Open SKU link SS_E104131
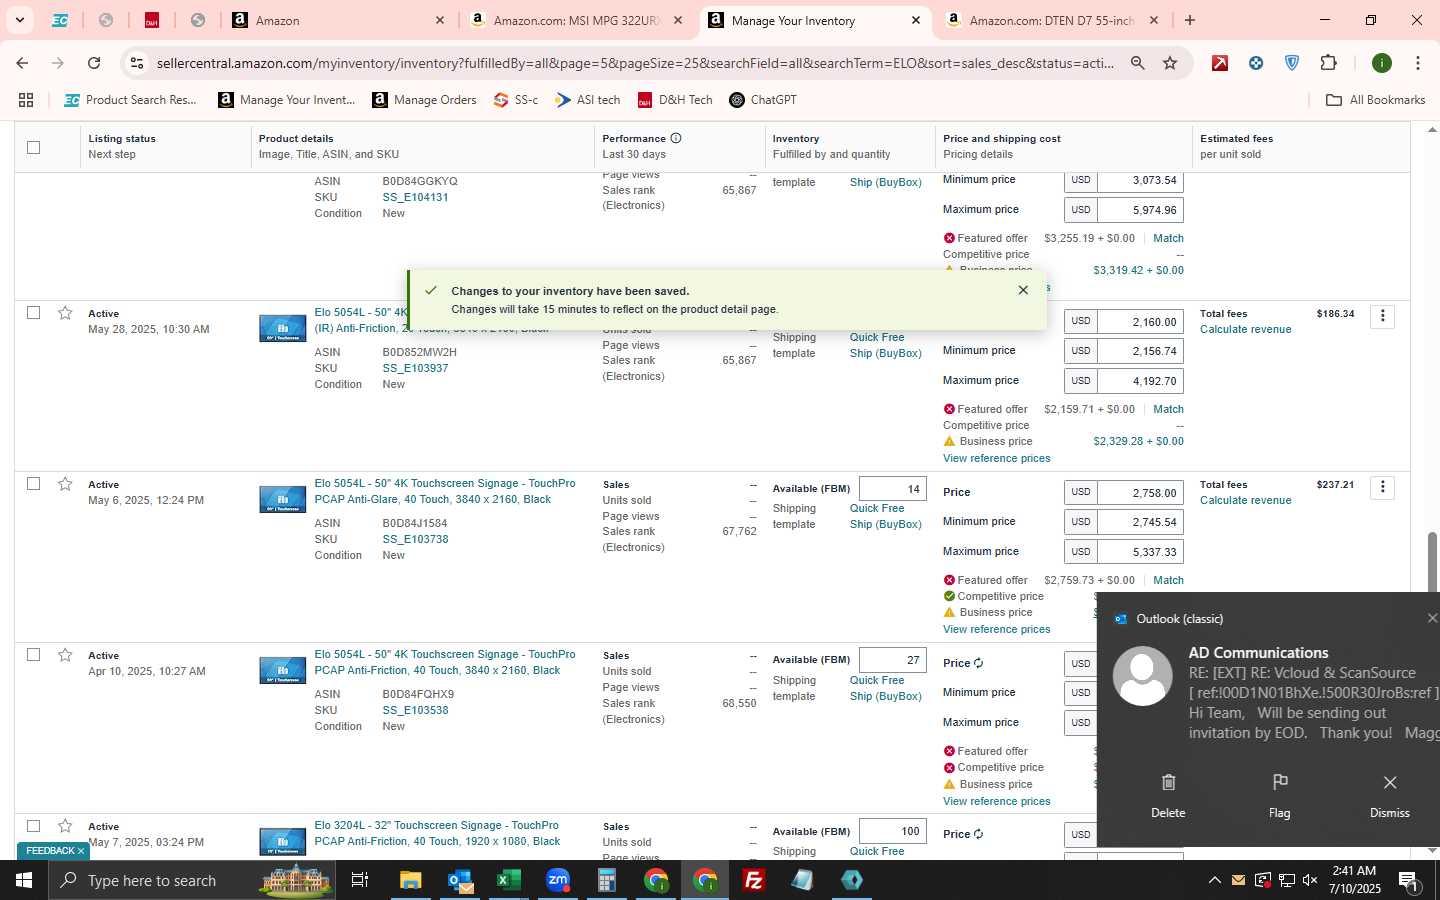 [x=415, y=197]
